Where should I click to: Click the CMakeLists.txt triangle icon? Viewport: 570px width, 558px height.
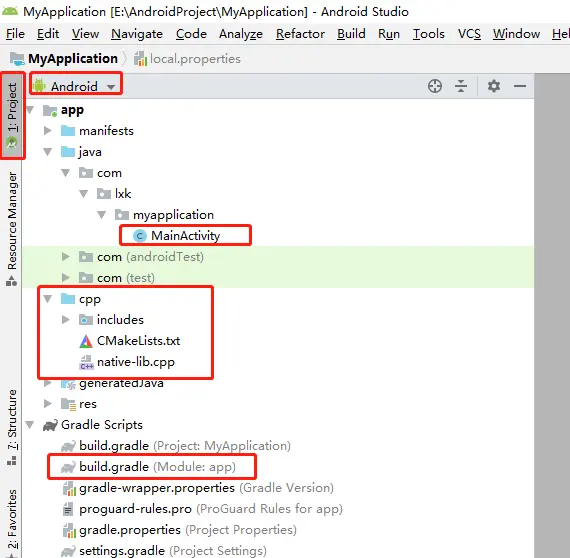pos(86,341)
